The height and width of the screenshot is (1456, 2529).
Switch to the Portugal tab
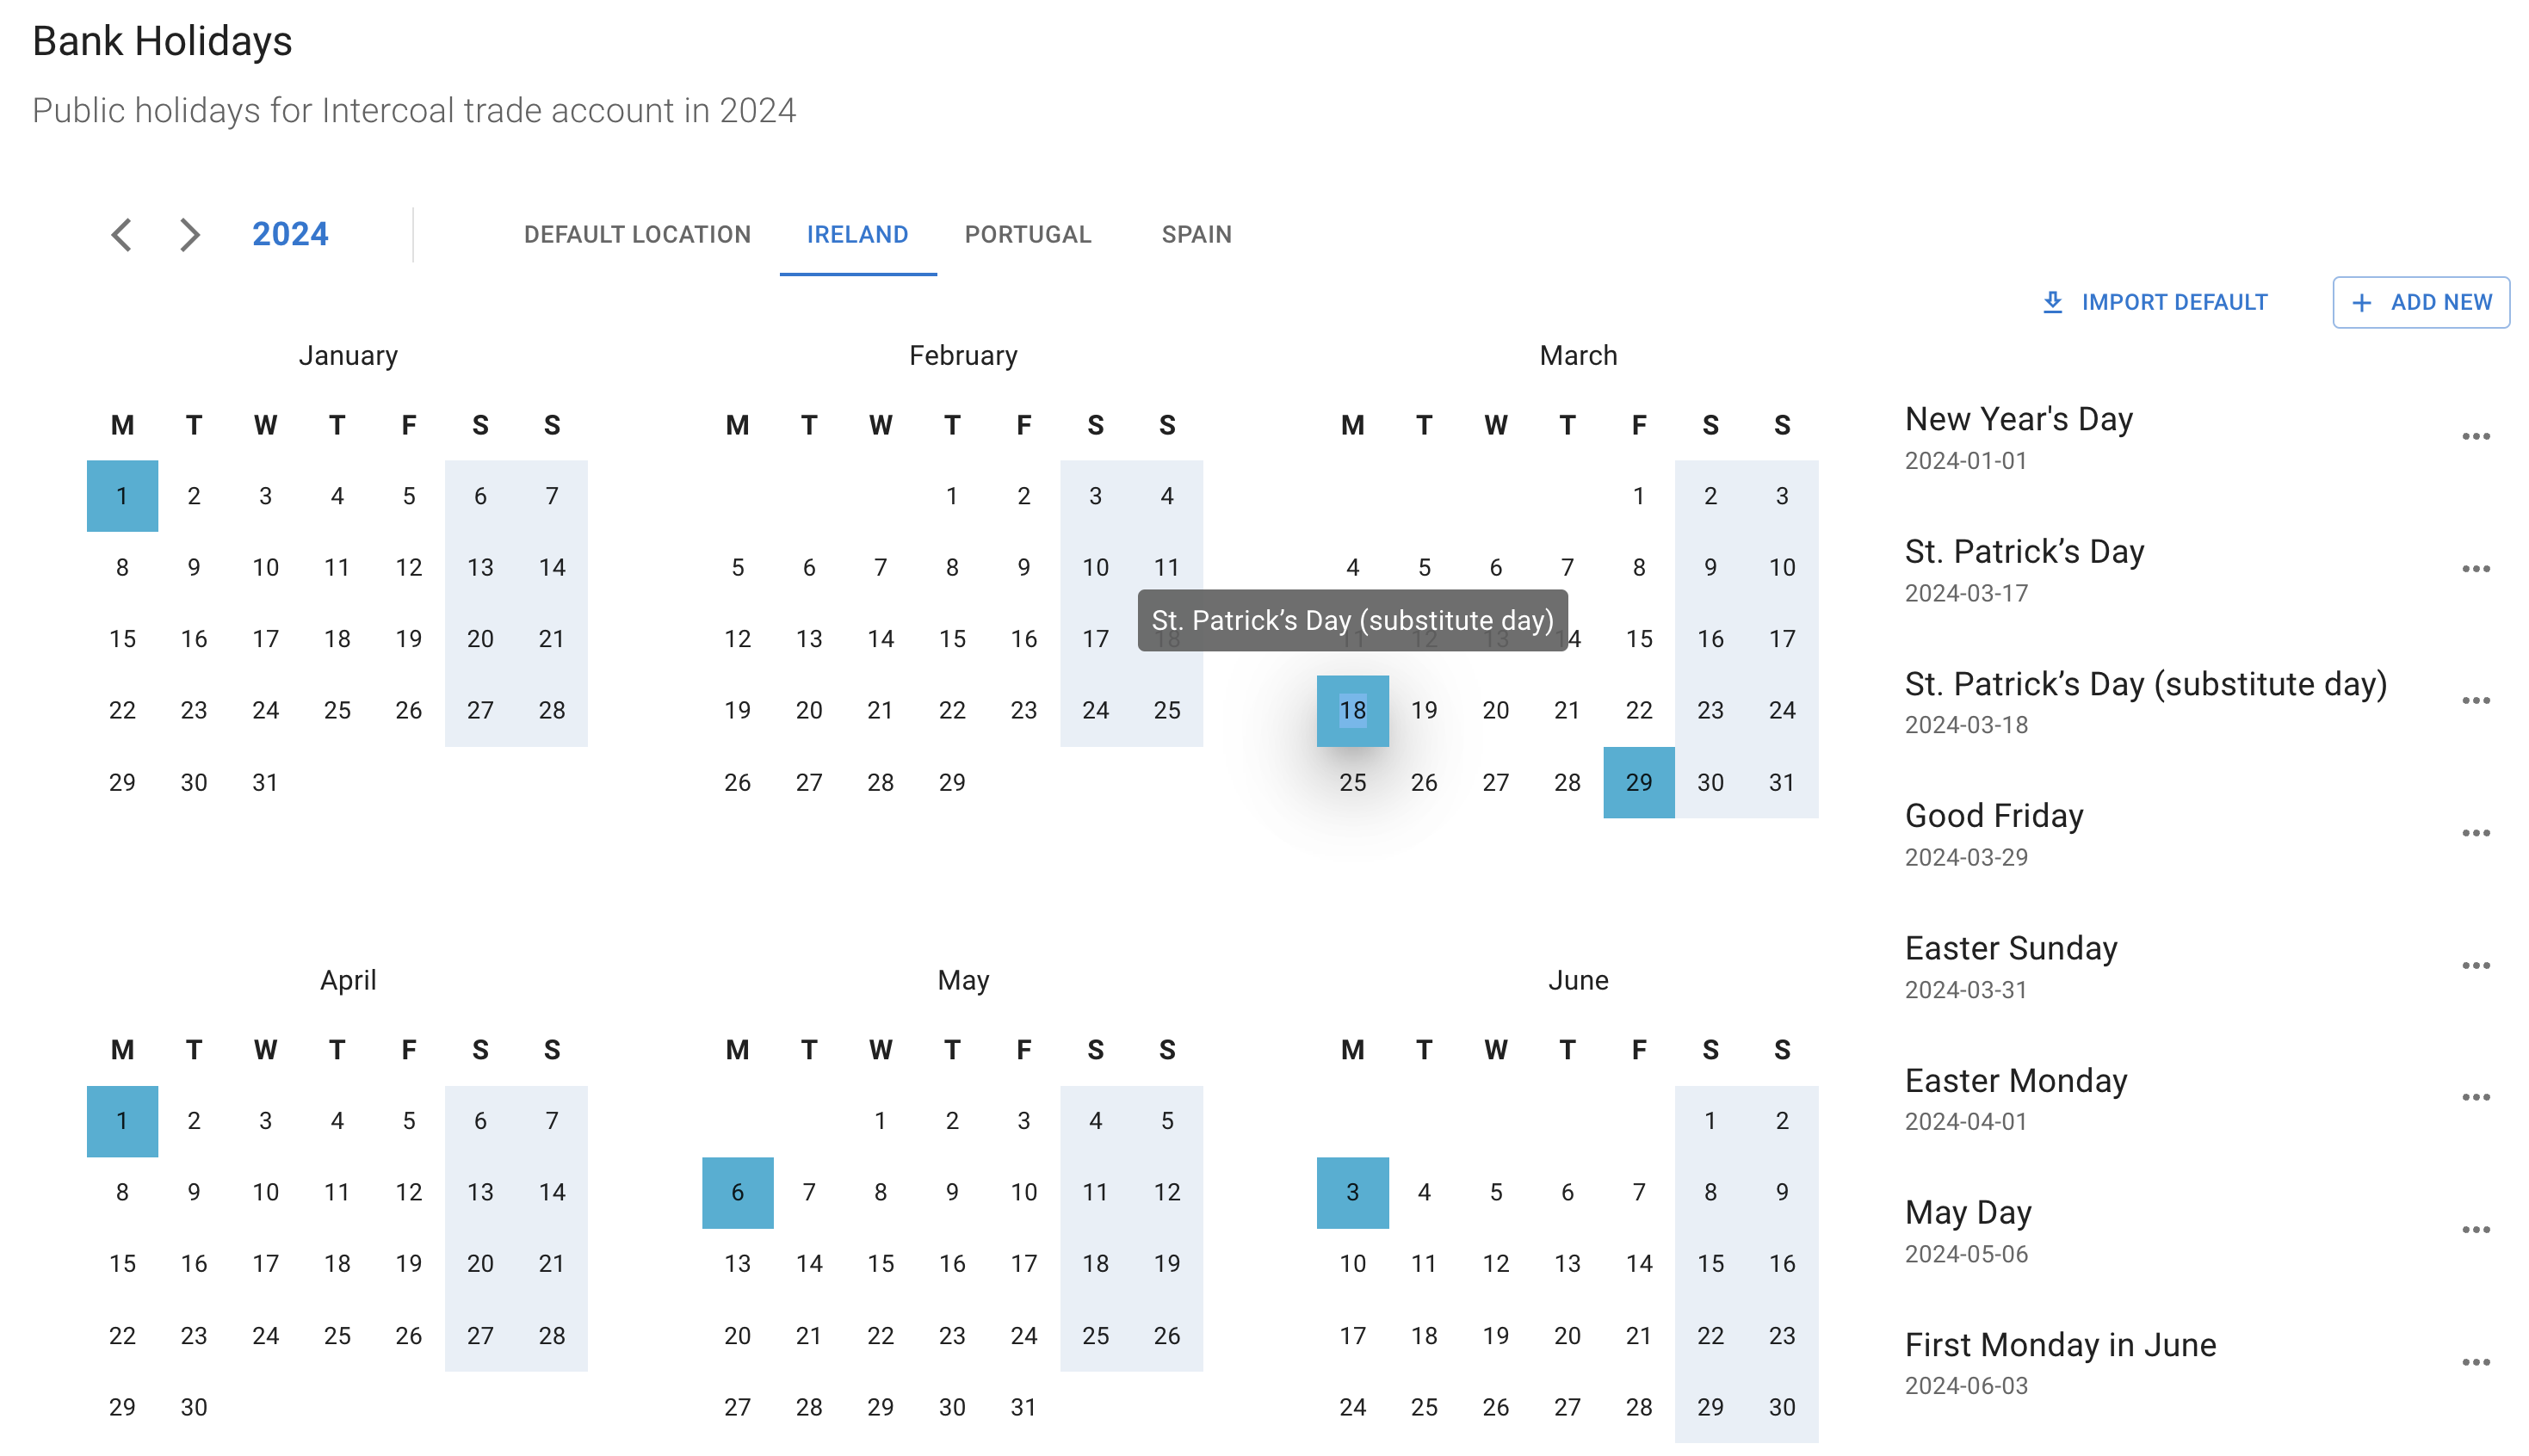[x=1028, y=234]
